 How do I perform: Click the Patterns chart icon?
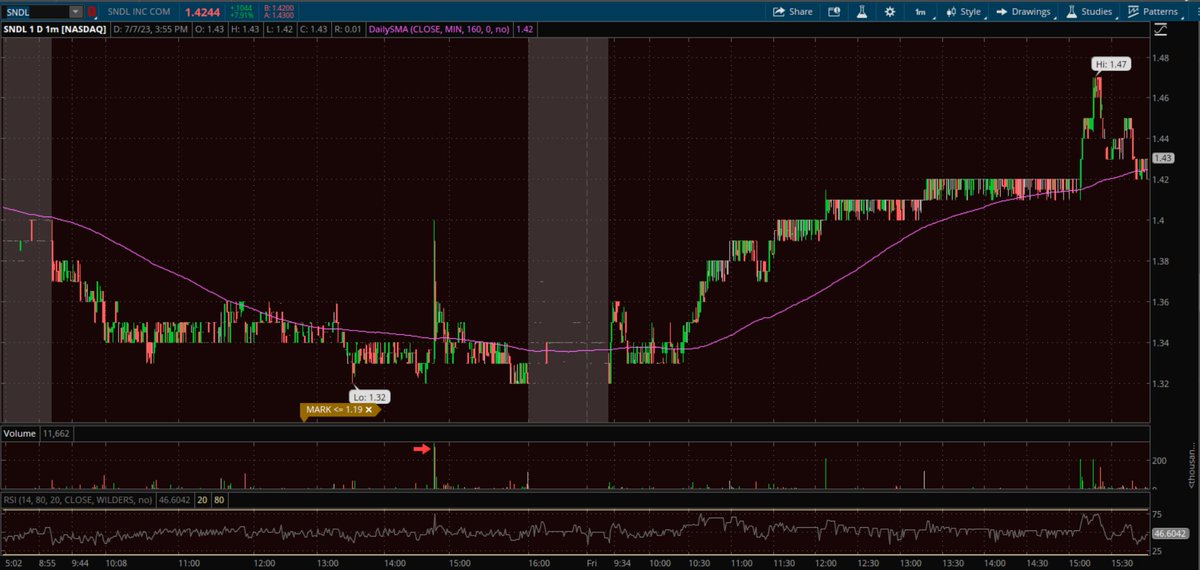(x=1133, y=12)
